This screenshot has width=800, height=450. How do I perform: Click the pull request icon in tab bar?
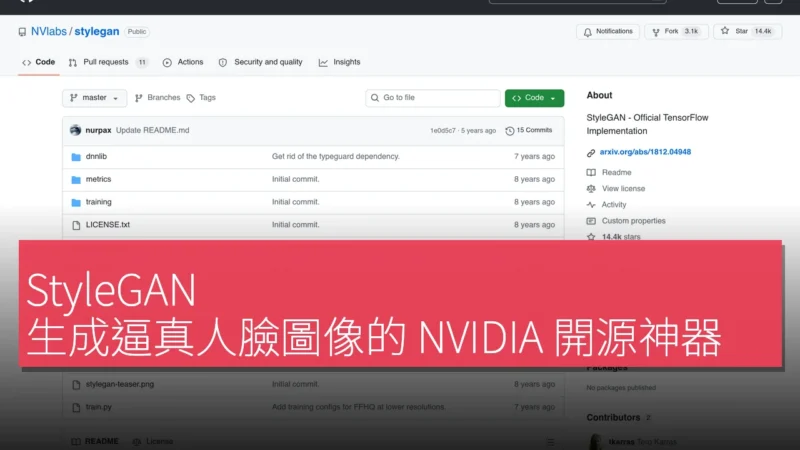click(x=73, y=63)
